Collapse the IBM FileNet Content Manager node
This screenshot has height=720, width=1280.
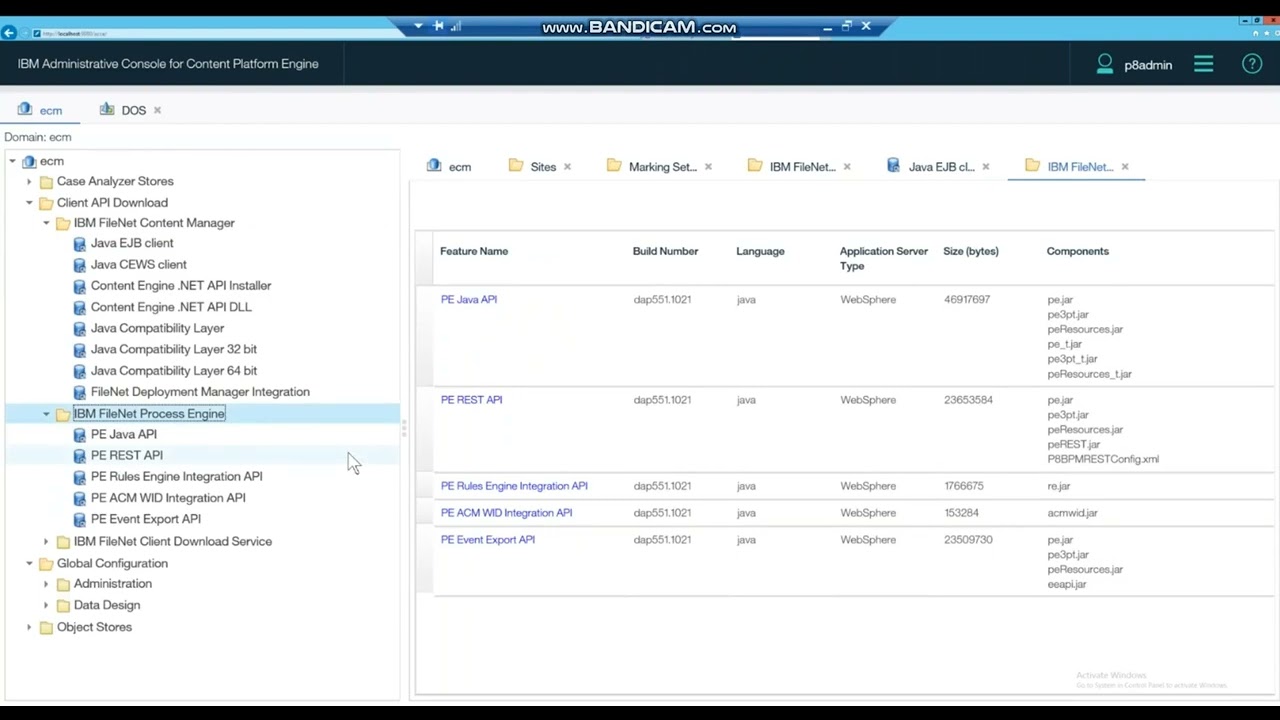coord(46,223)
